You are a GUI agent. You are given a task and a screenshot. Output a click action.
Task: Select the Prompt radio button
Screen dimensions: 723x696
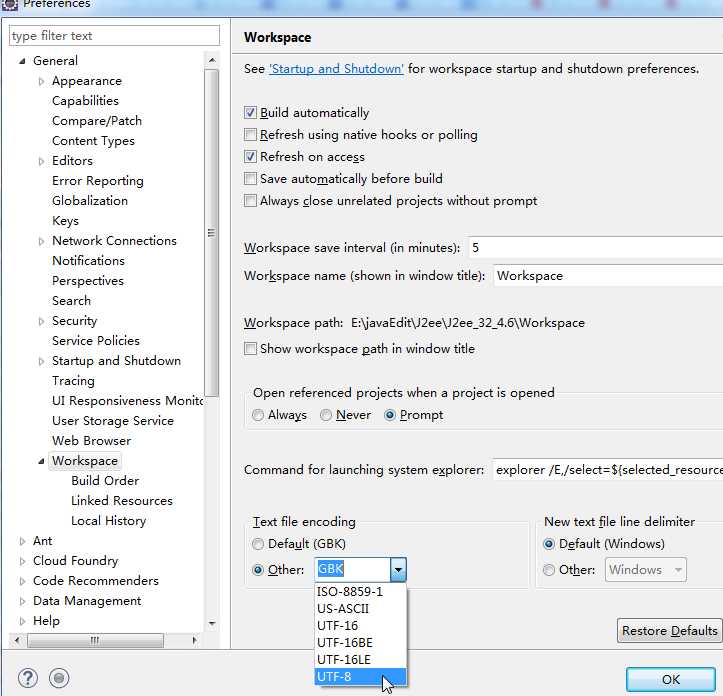[x=390, y=415]
